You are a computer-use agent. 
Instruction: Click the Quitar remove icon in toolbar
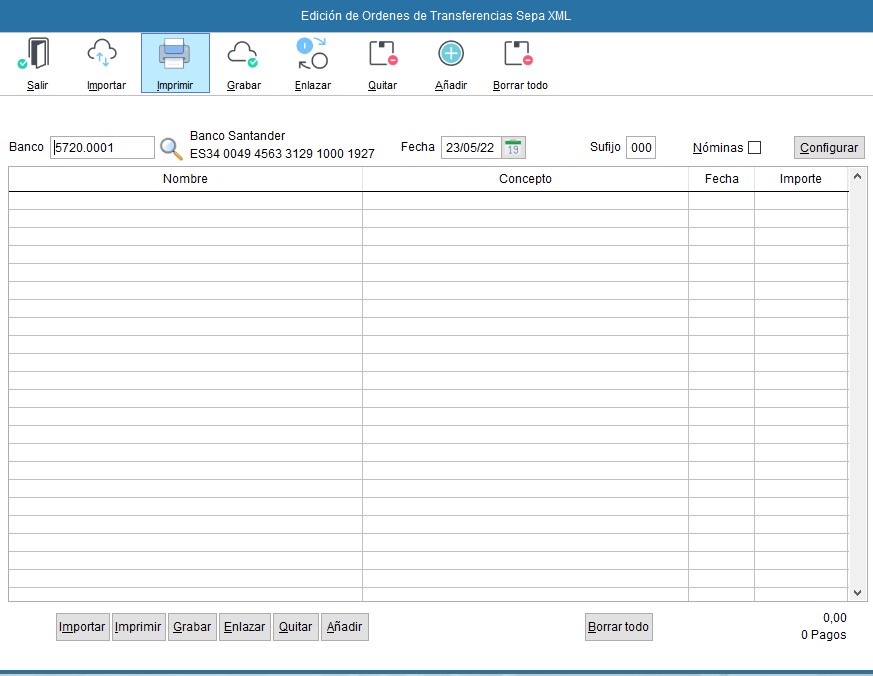point(382,55)
